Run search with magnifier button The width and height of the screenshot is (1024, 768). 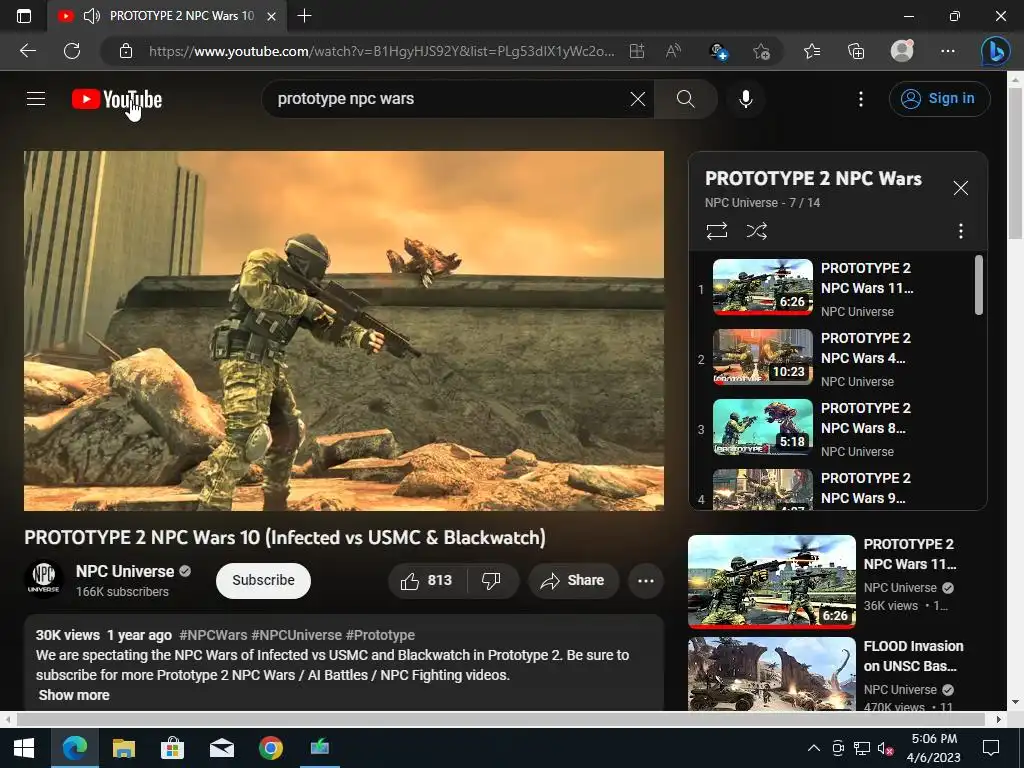point(685,99)
